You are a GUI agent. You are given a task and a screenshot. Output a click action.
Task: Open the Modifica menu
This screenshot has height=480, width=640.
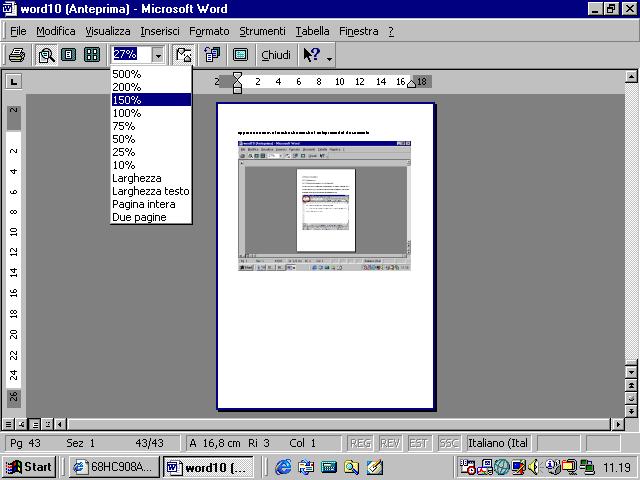[56, 31]
